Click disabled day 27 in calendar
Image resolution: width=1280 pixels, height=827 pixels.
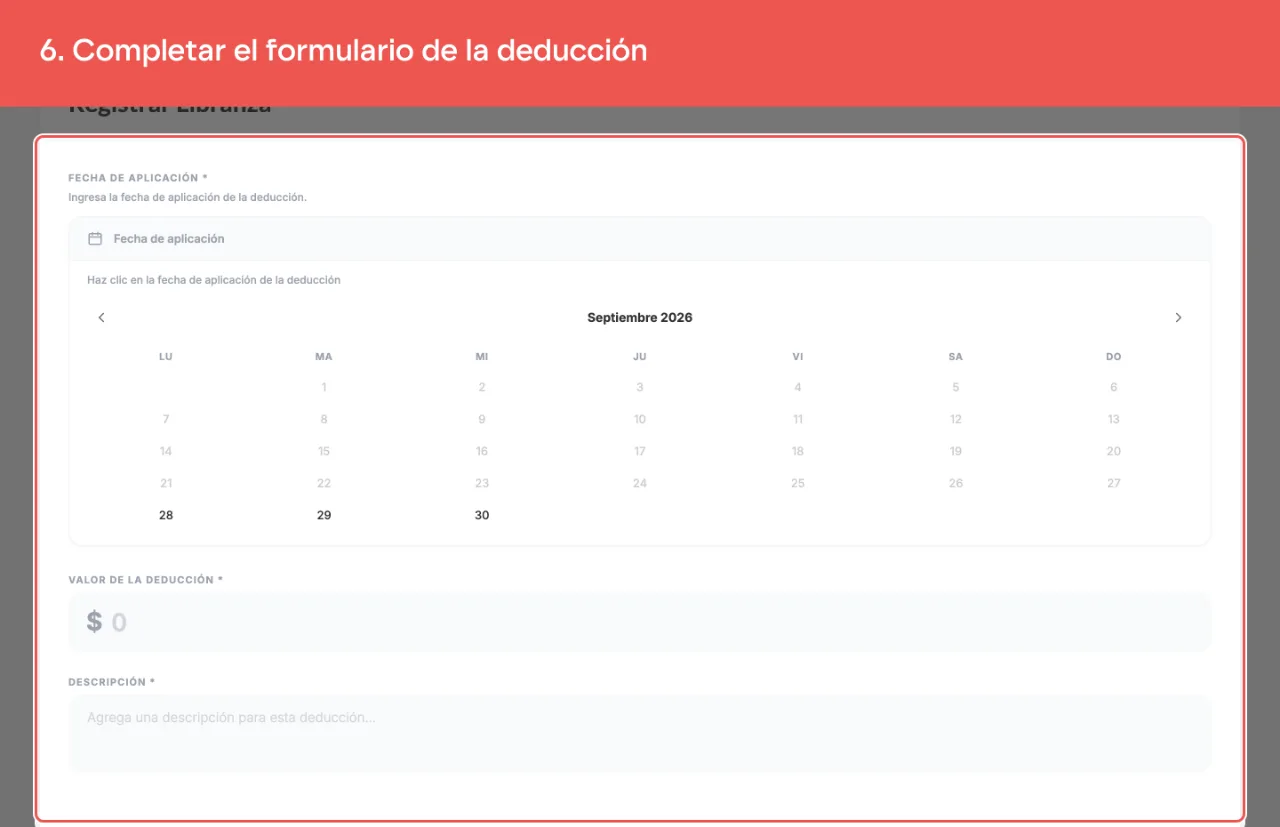pos(1114,483)
